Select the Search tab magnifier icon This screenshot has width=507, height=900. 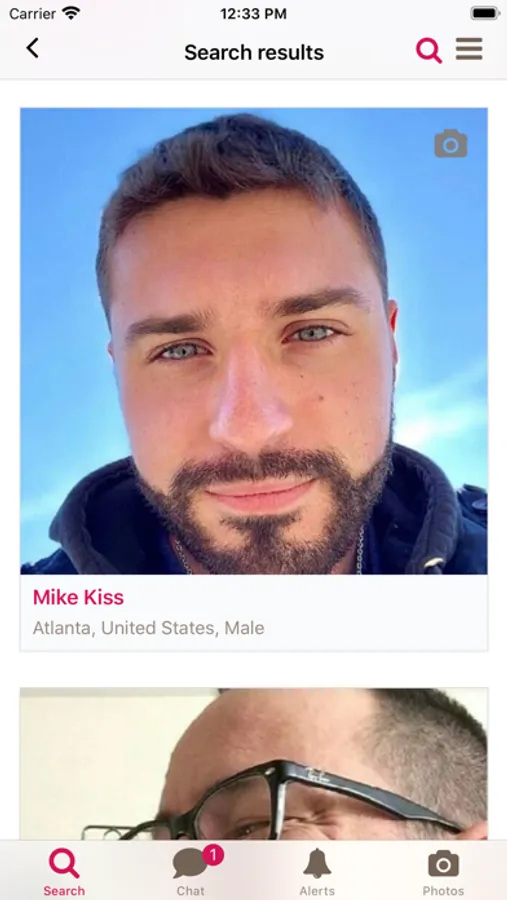click(64, 864)
